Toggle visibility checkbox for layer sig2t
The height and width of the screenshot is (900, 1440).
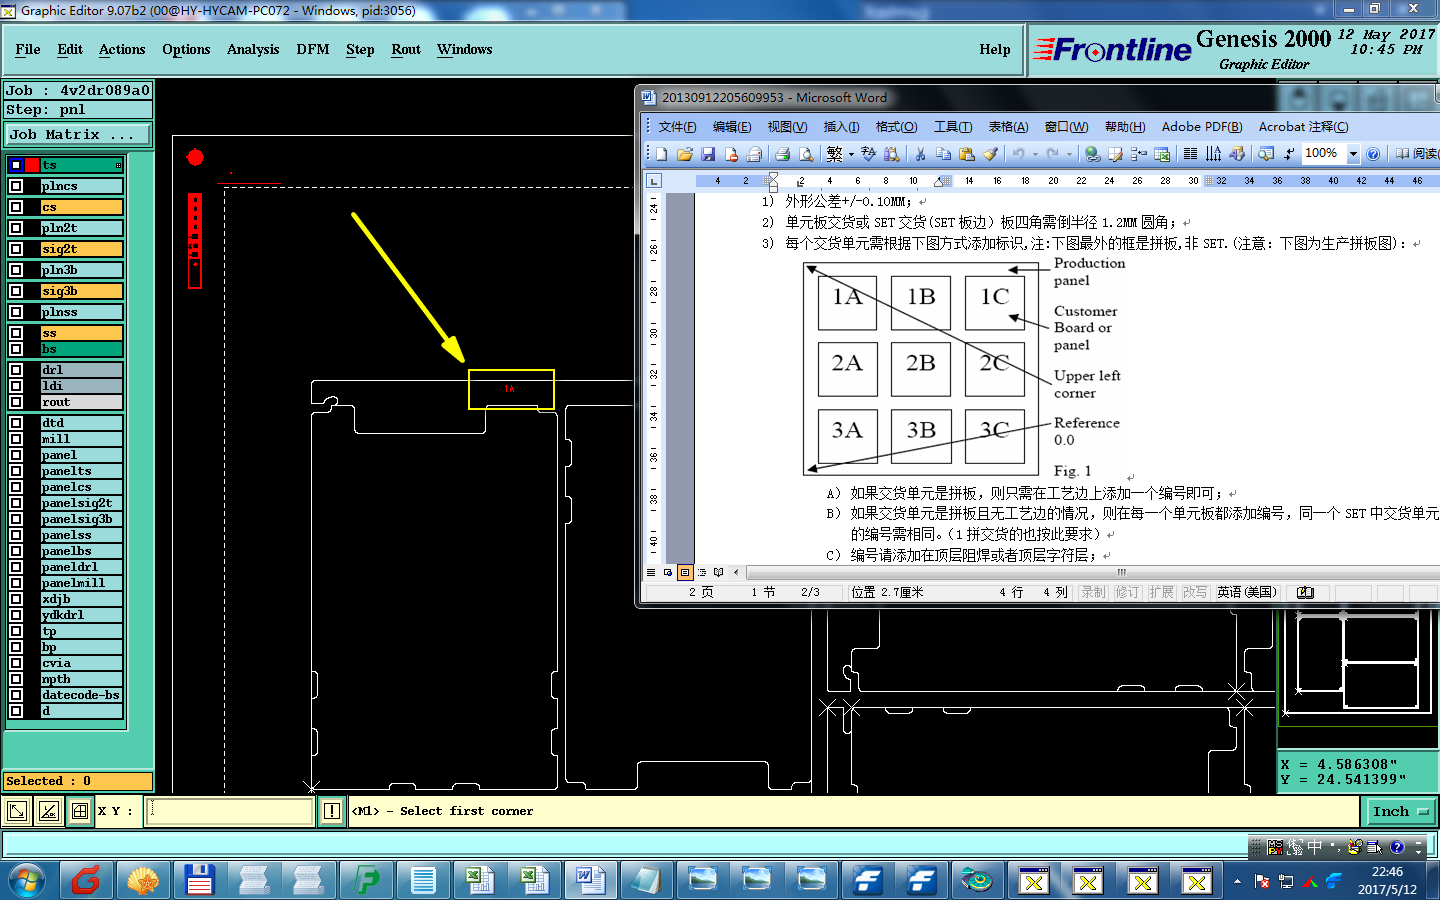click(16, 249)
